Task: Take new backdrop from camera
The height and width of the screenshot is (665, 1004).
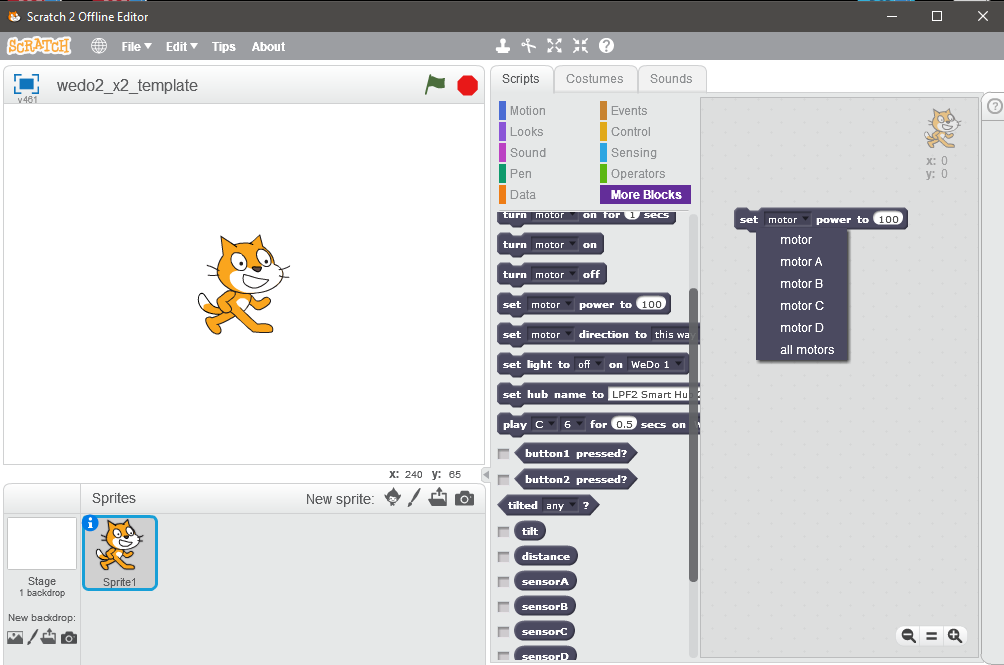Action: (69, 638)
